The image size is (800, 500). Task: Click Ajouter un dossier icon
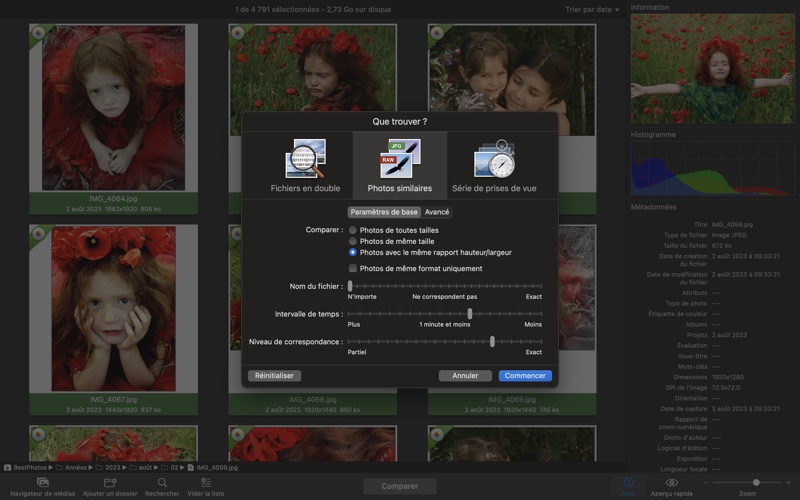coord(110,482)
